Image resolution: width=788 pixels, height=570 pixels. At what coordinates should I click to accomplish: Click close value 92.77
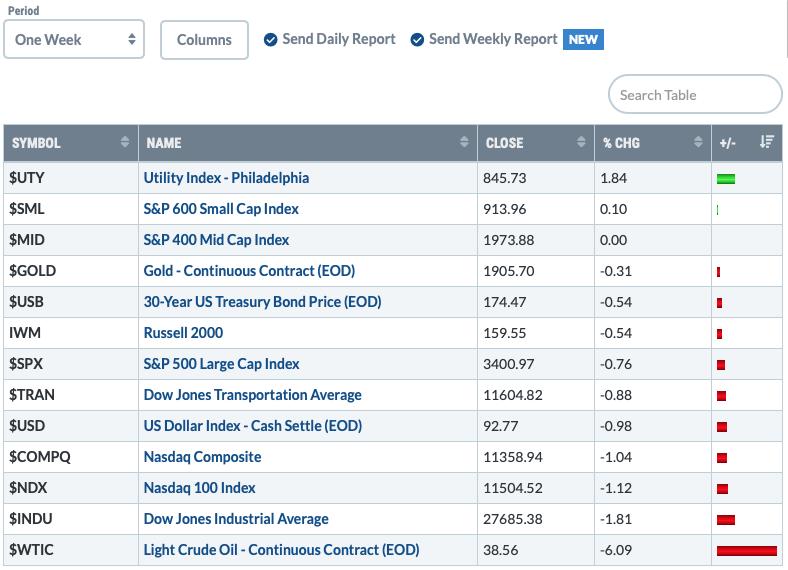[x=501, y=426]
